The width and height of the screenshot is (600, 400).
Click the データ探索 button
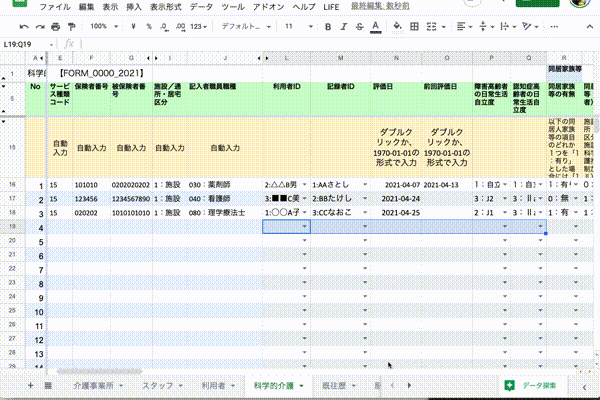pyautogui.click(x=539, y=385)
